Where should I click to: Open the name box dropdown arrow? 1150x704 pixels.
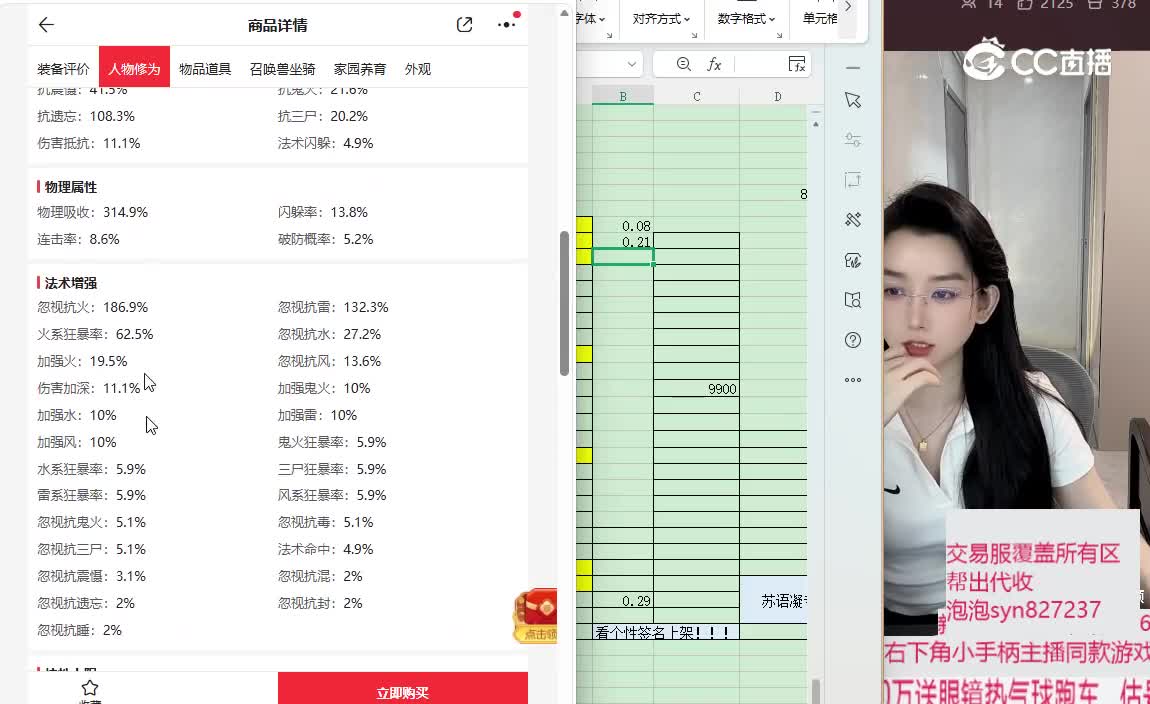coord(631,65)
